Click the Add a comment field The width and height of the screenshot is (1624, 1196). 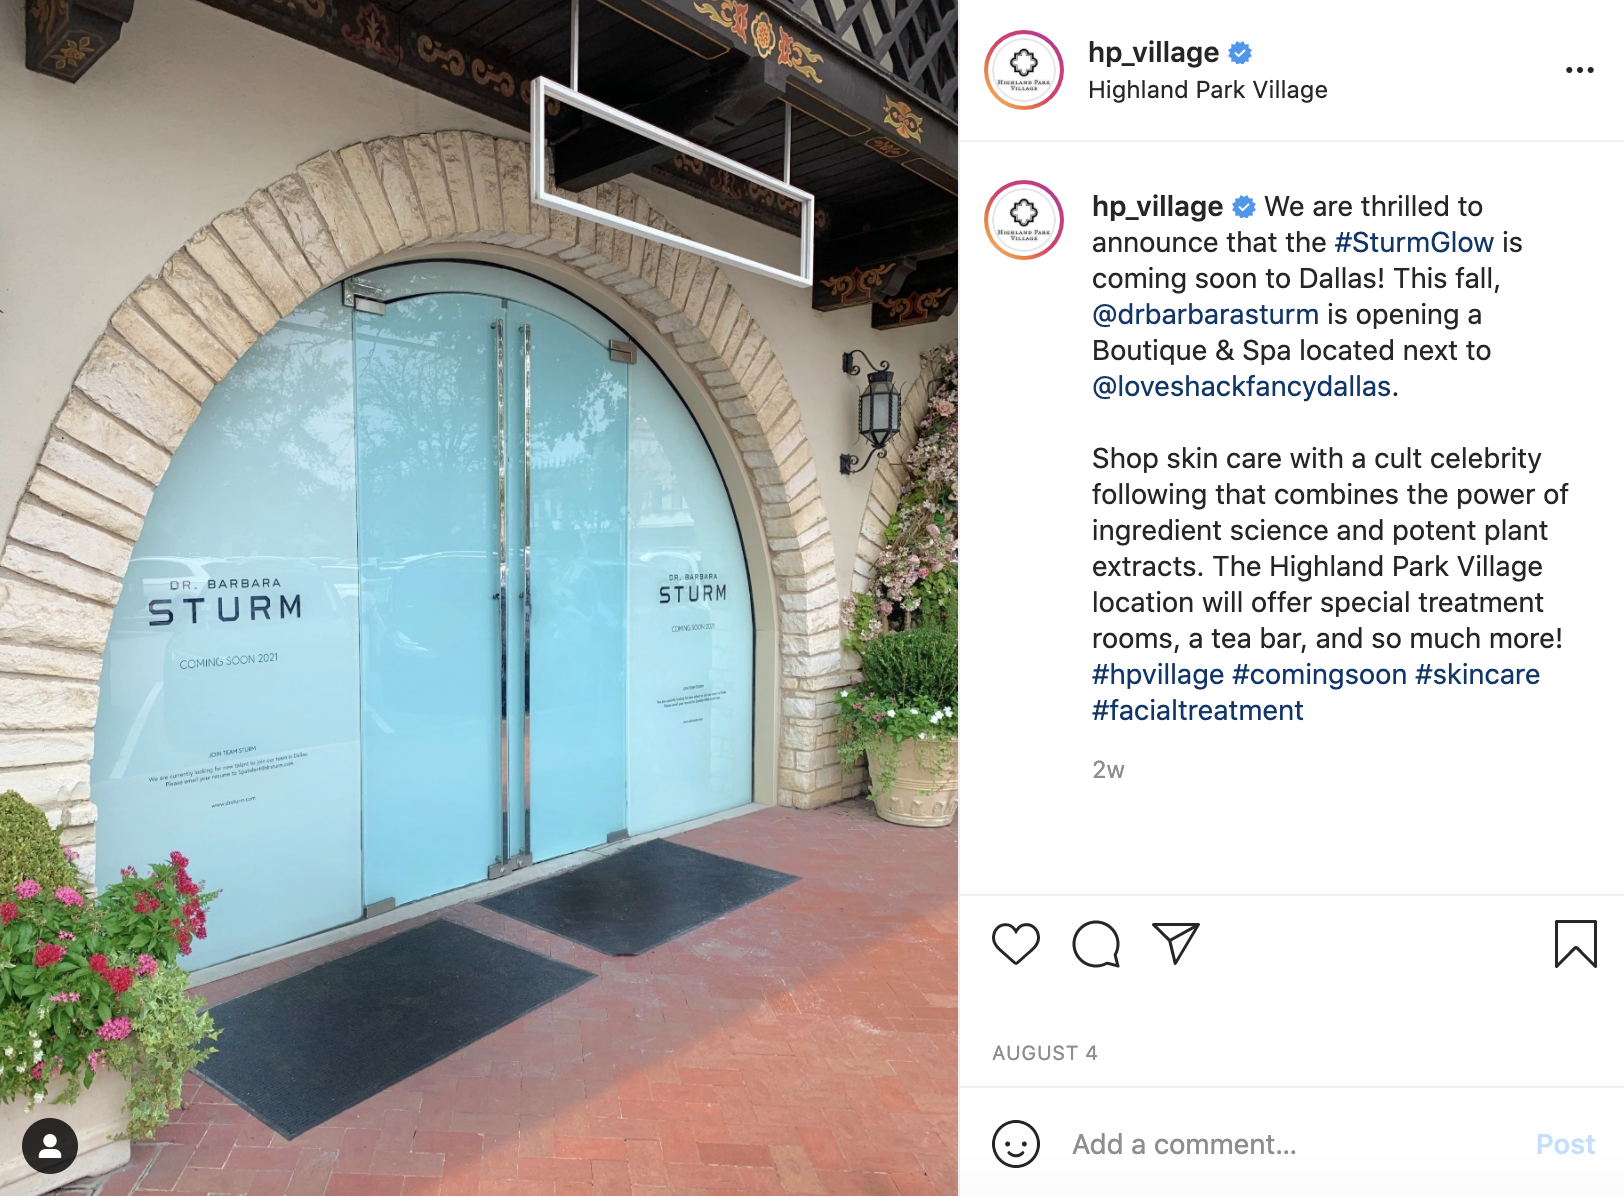coord(1290,1144)
